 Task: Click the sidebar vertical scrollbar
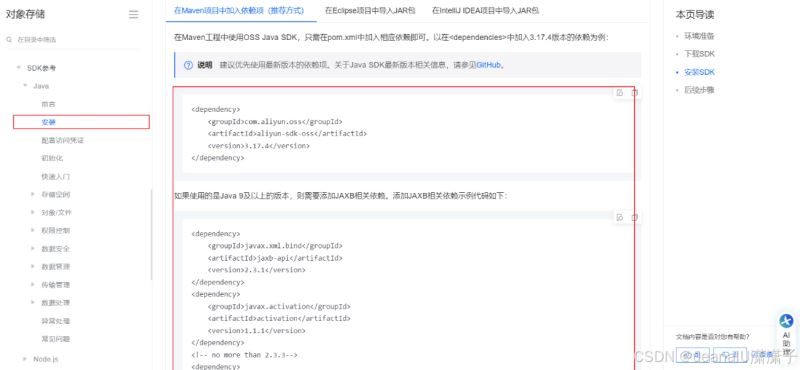(x=151, y=234)
